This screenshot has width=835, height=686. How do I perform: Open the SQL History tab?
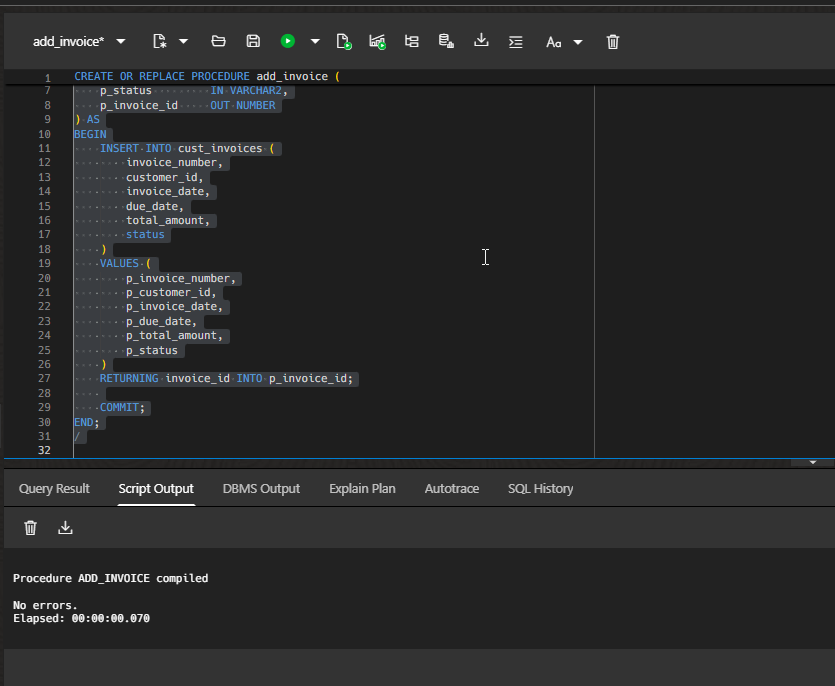(539, 489)
